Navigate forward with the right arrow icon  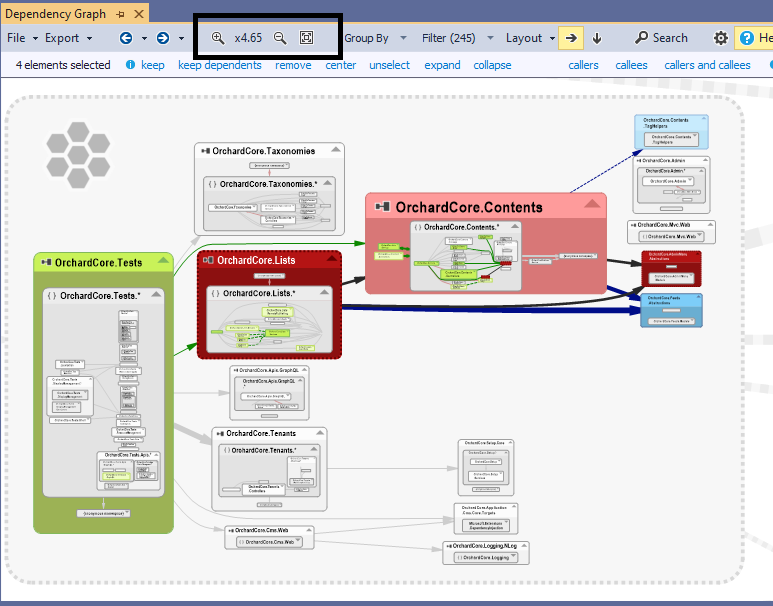163,38
